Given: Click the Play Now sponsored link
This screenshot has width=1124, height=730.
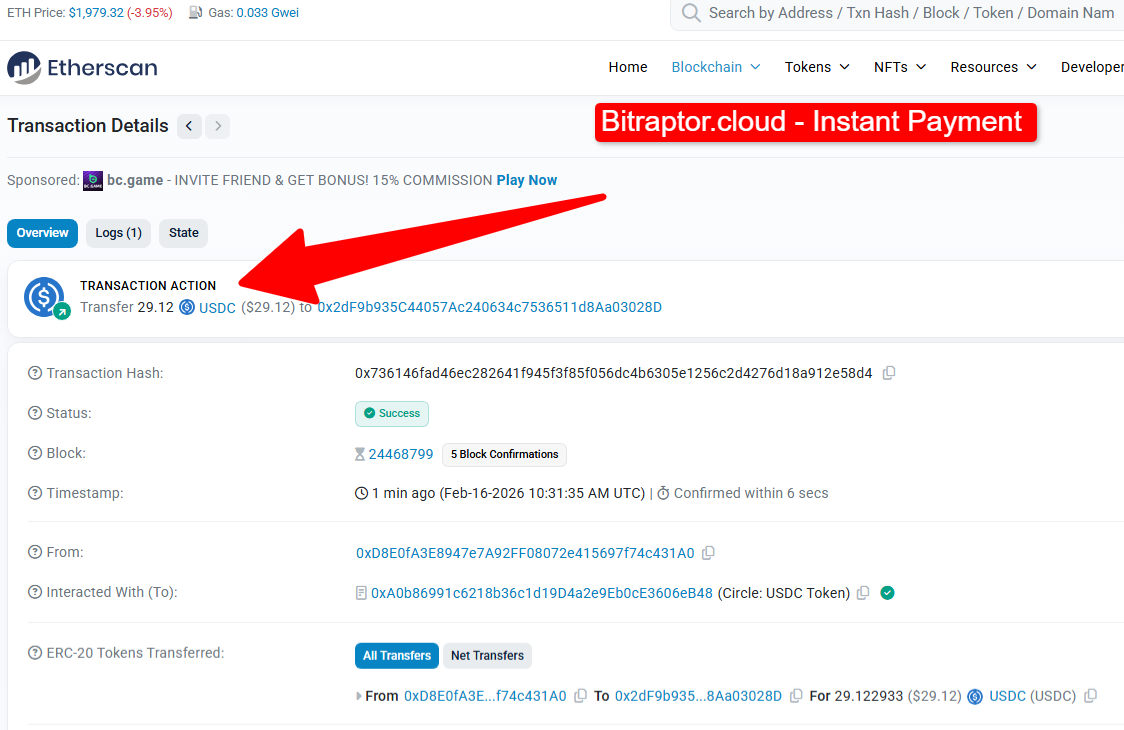Looking at the screenshot, I should pos(526,180).
